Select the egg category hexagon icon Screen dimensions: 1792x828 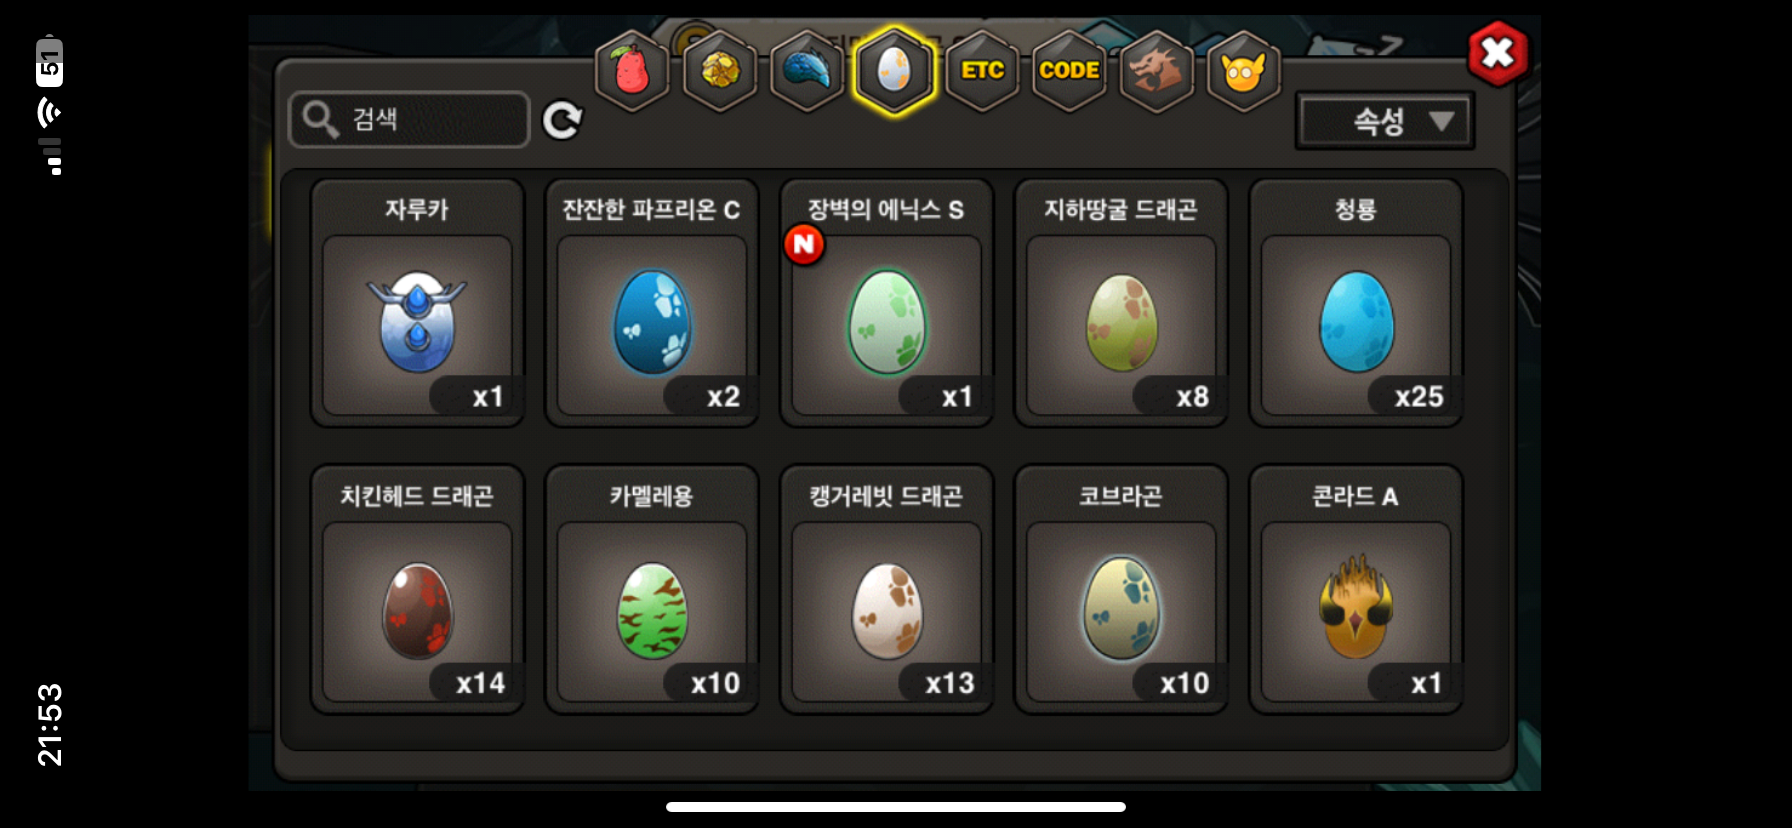(x=895, y=71)
